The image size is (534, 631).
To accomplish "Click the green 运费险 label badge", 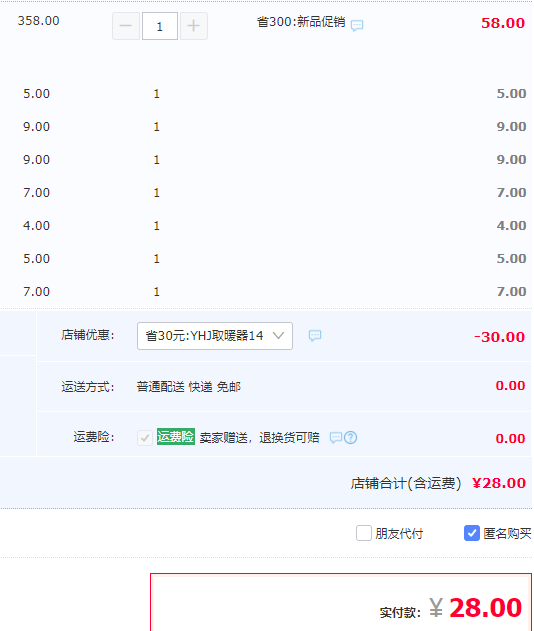I will 176,437.
